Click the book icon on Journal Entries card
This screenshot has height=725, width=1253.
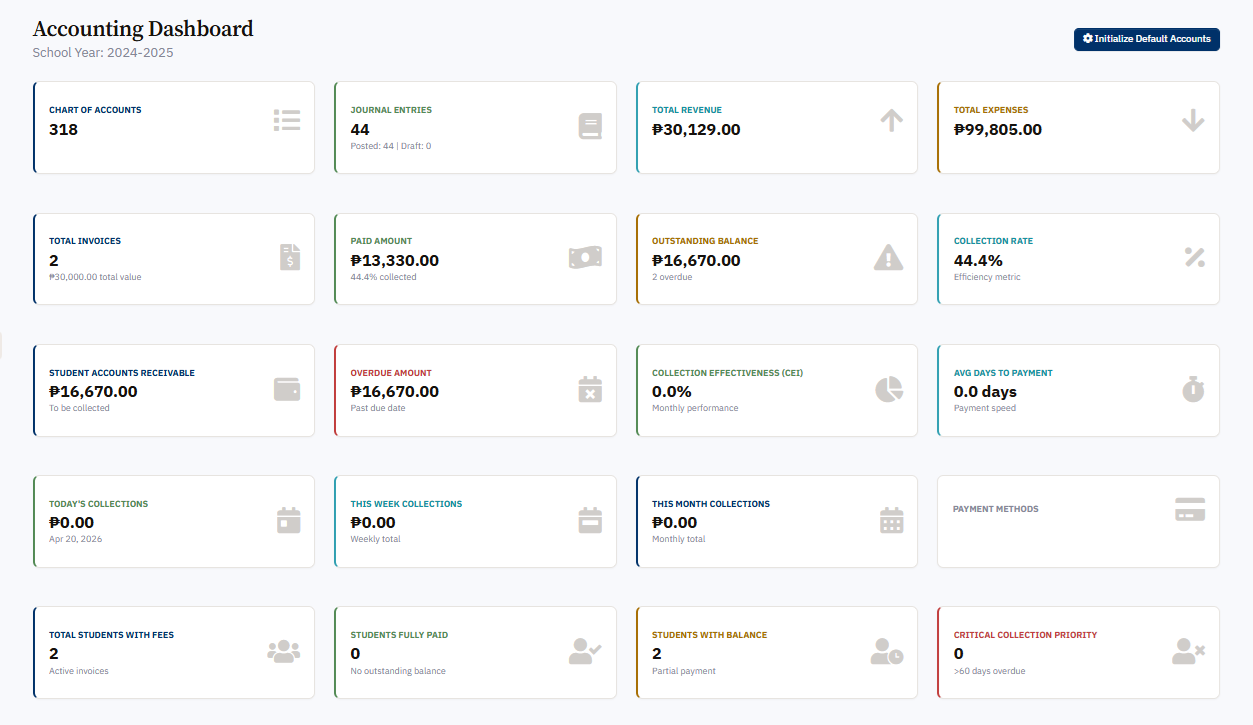[590, 126]
